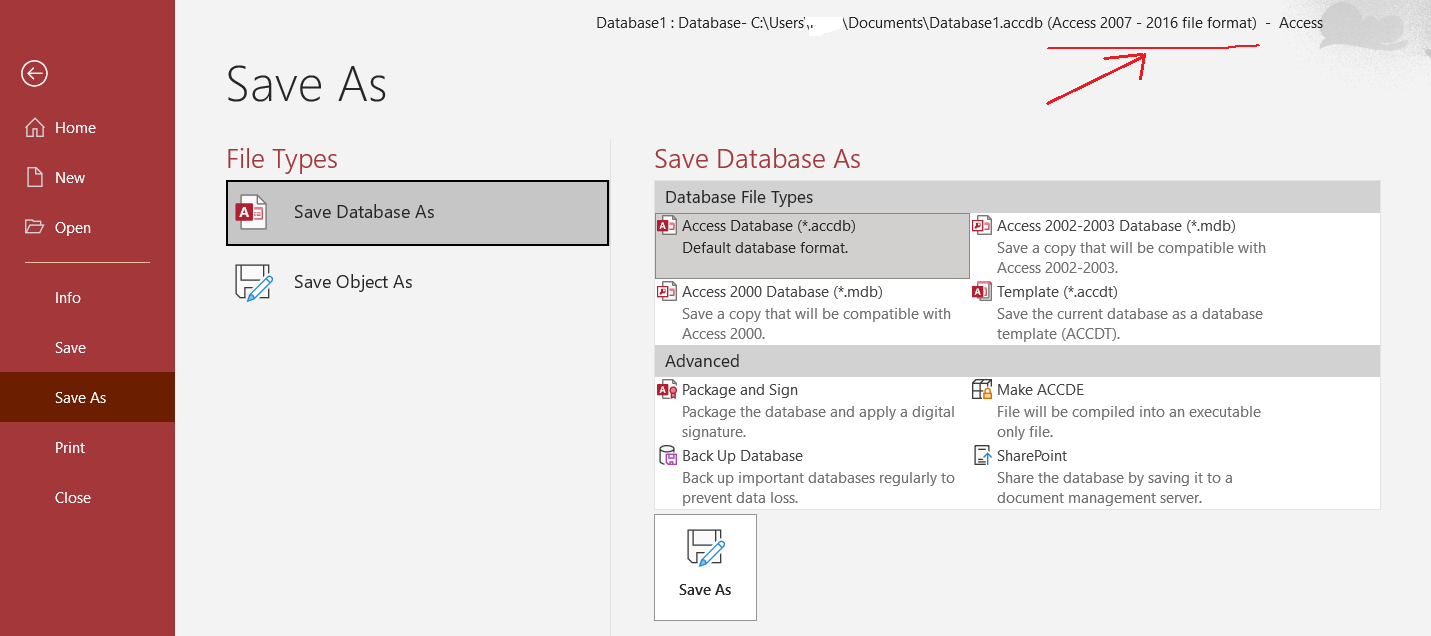Screen dimensions: 1431x636
Task: Click the Save Object As icon
Action: [x=253, y=283]
